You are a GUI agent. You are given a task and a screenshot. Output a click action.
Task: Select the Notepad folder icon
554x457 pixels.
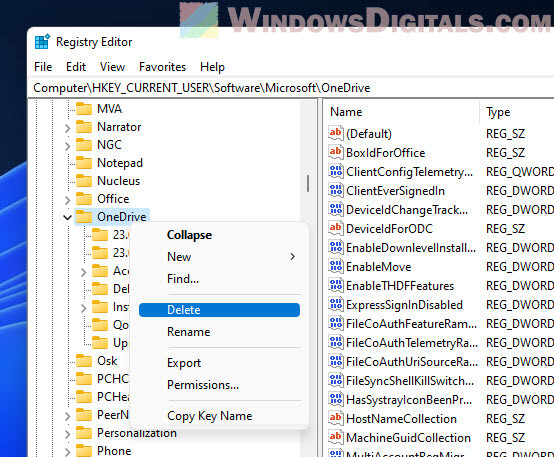click(84, 163)
